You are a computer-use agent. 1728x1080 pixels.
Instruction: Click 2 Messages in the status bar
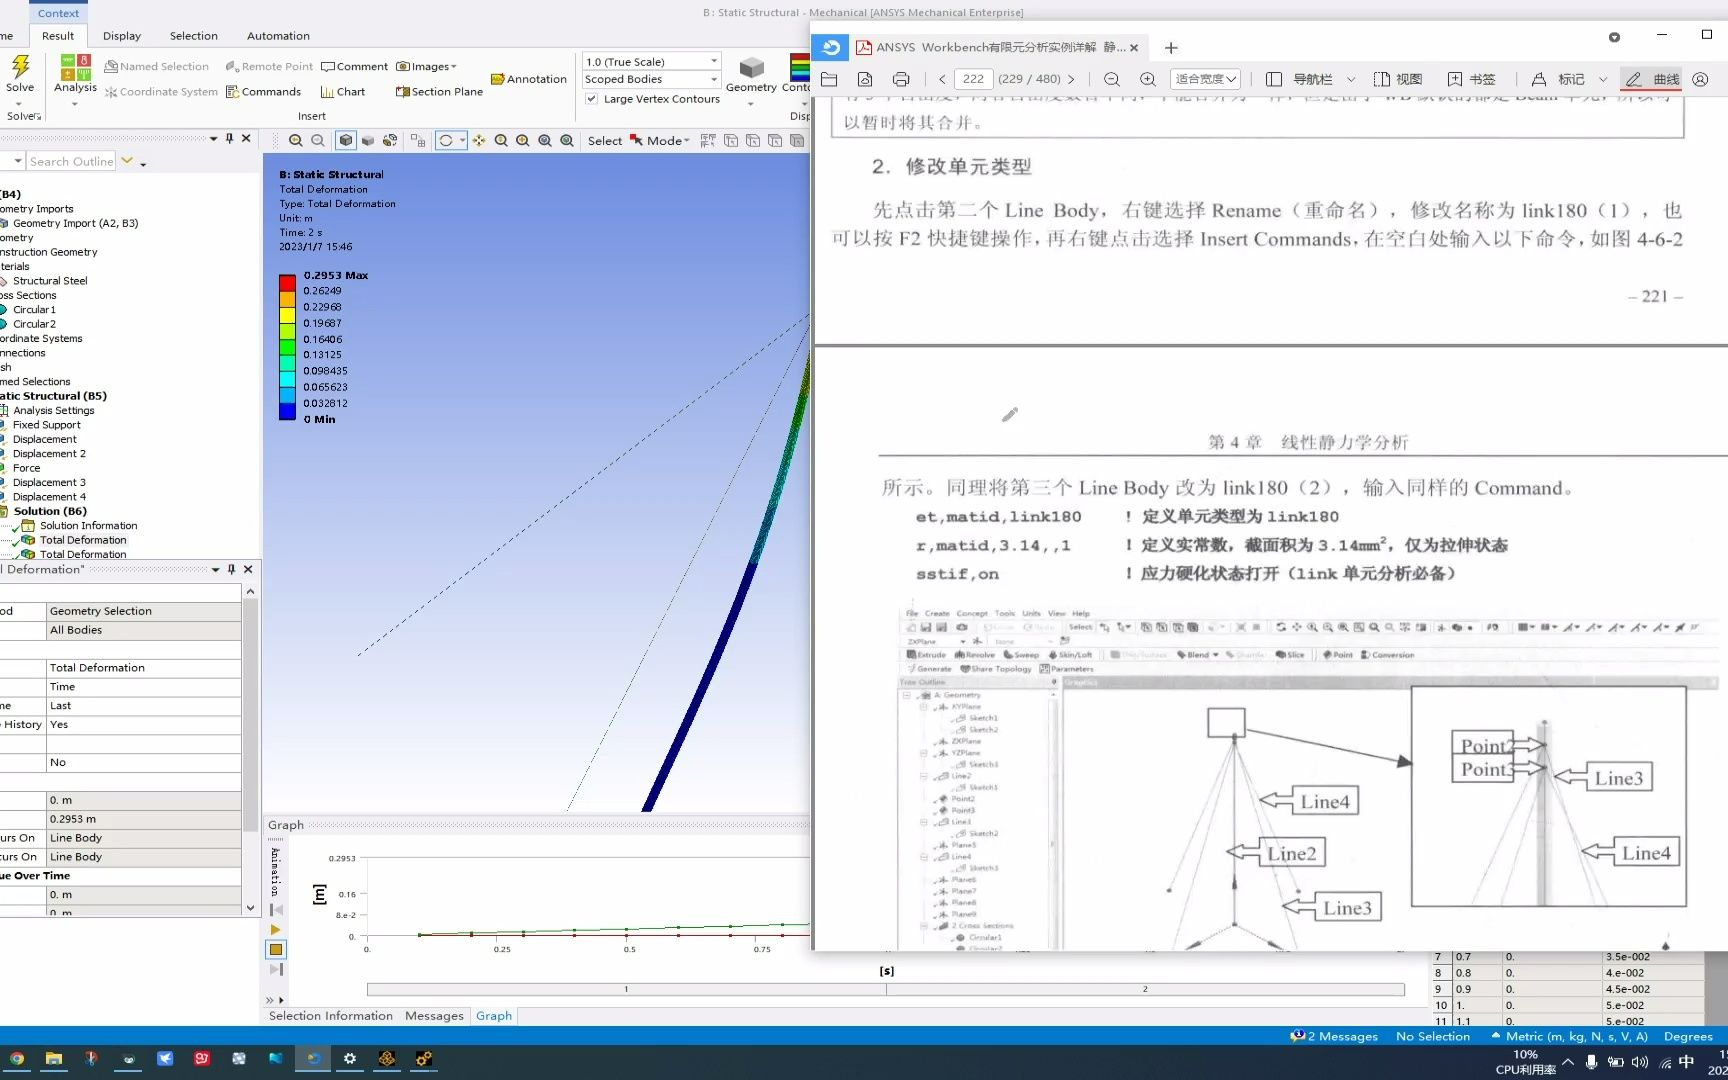pos(1334,1036)
